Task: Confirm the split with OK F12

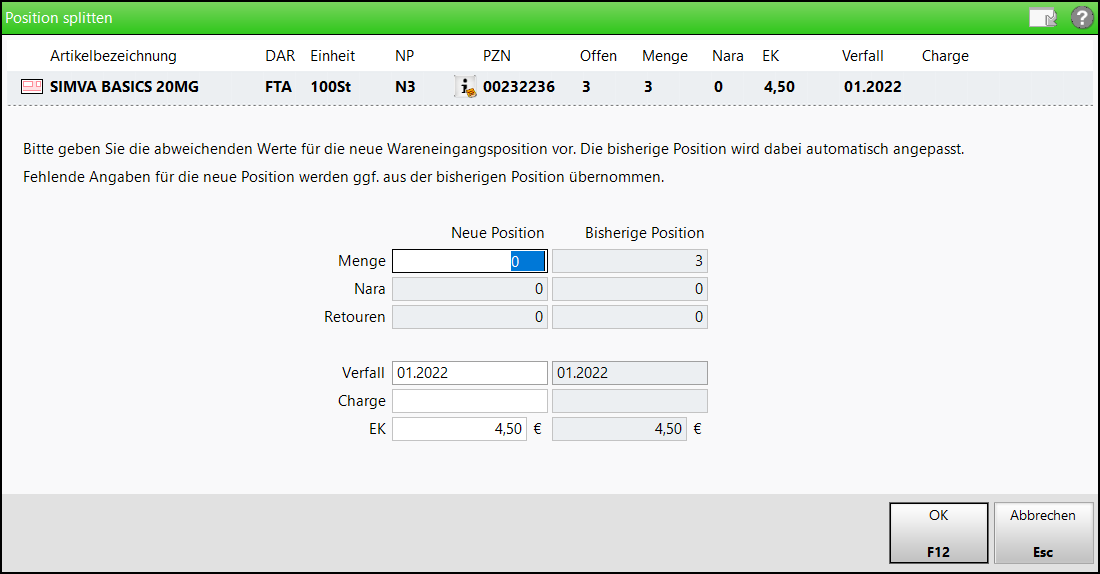Action: tap(938, 532)
